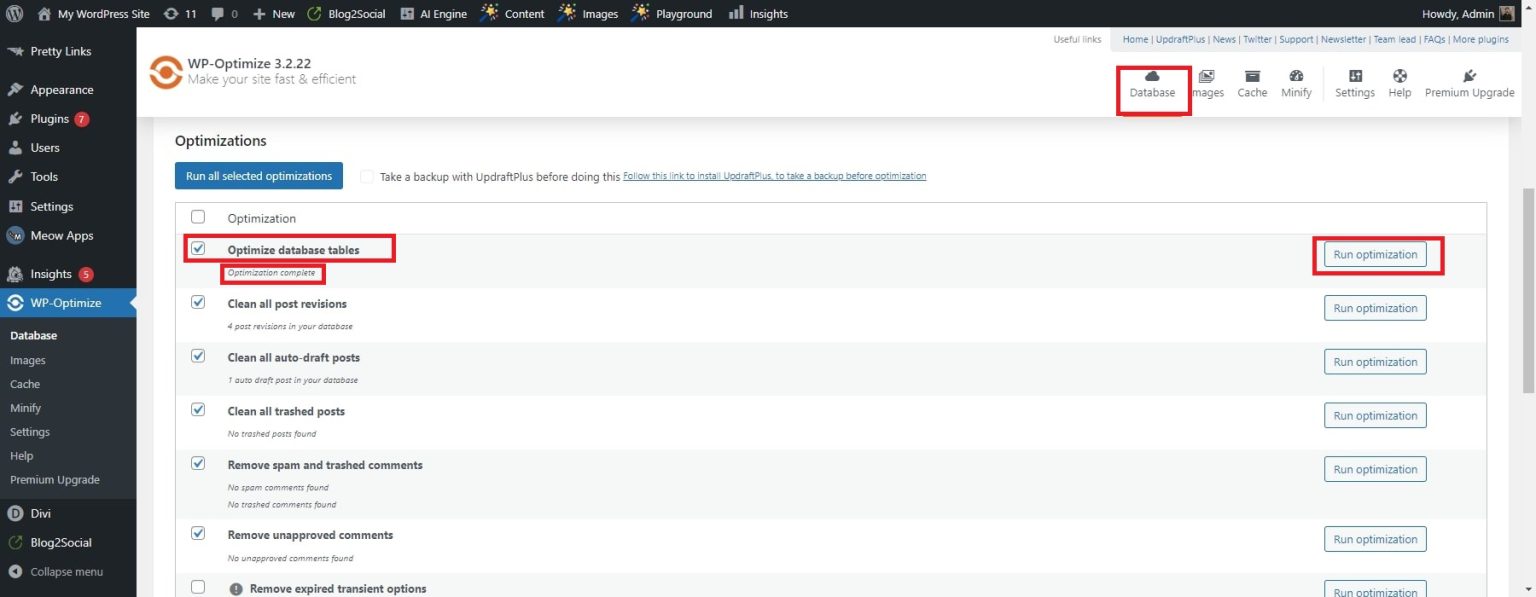Expand the Meow Apps sidebar menu

60,235
